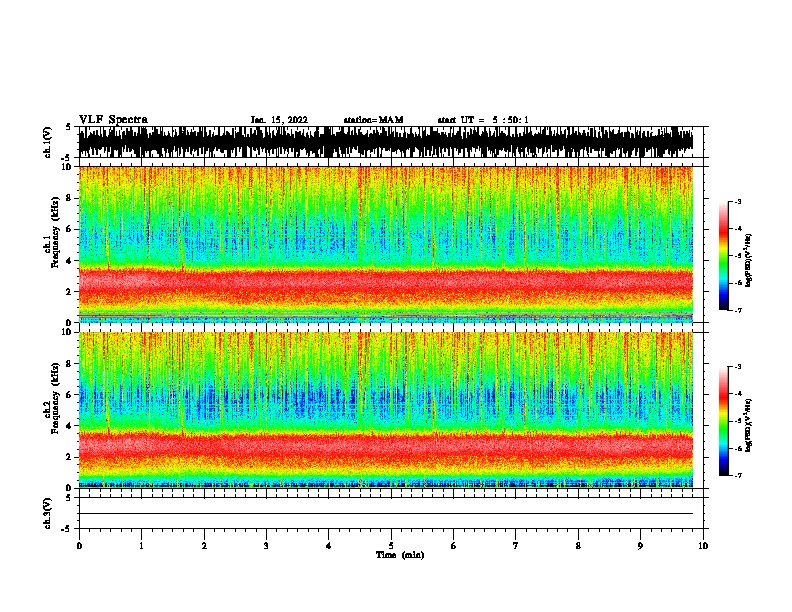This screenshot has height=612, width=792.
Task: Click the "start UT = 5 :50: 1" text
Action: coord(483,120)
